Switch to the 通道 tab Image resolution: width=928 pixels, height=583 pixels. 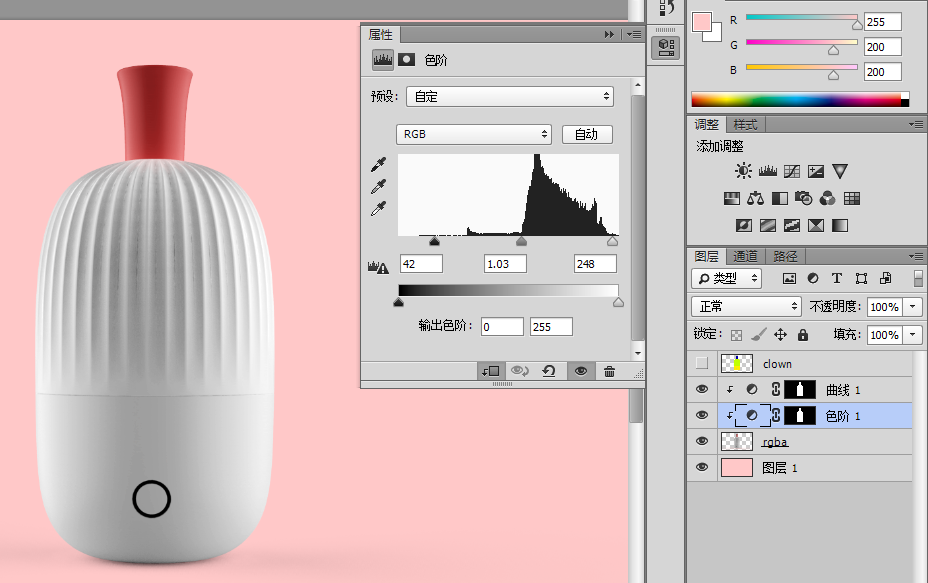pyautogui.click(x=745, y=256)
